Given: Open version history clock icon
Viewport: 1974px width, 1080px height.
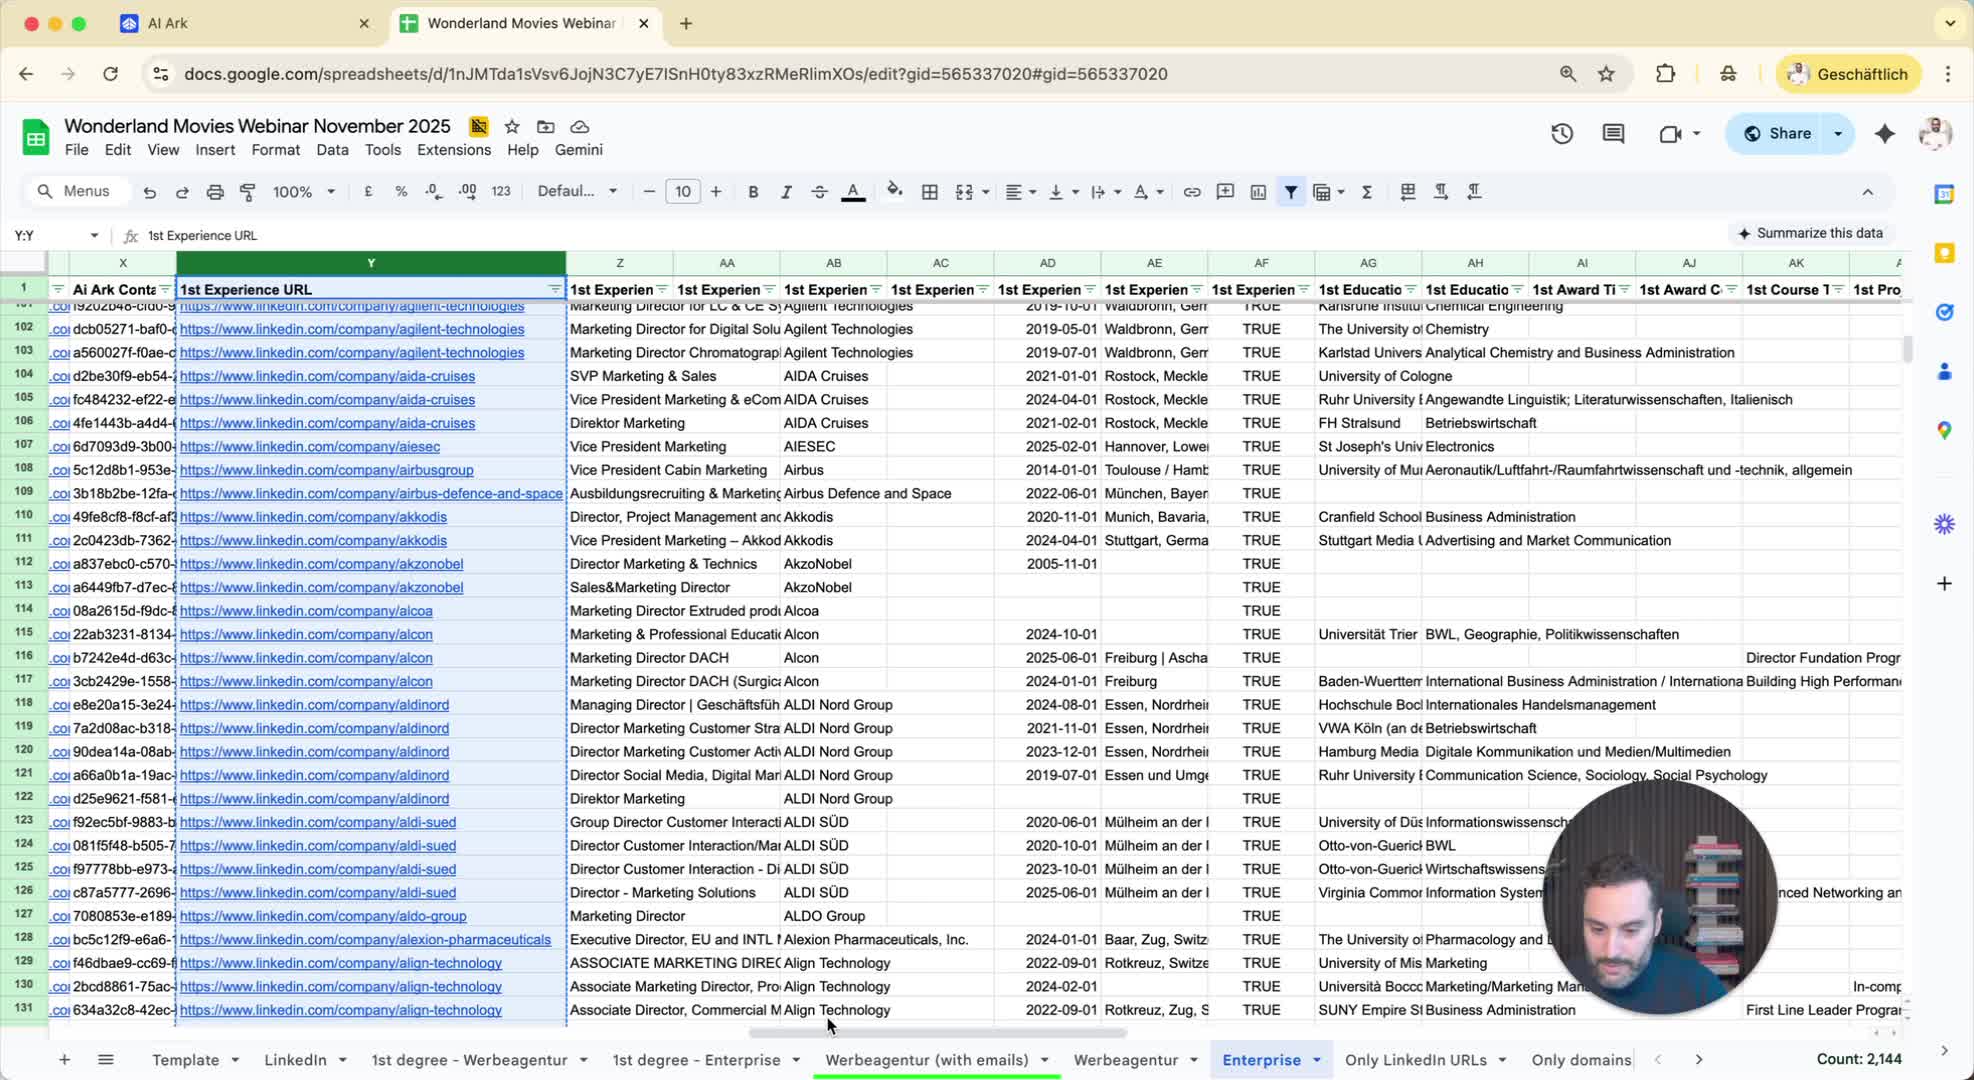Looking at the screenshot, I should click(x=1562, y=134).
